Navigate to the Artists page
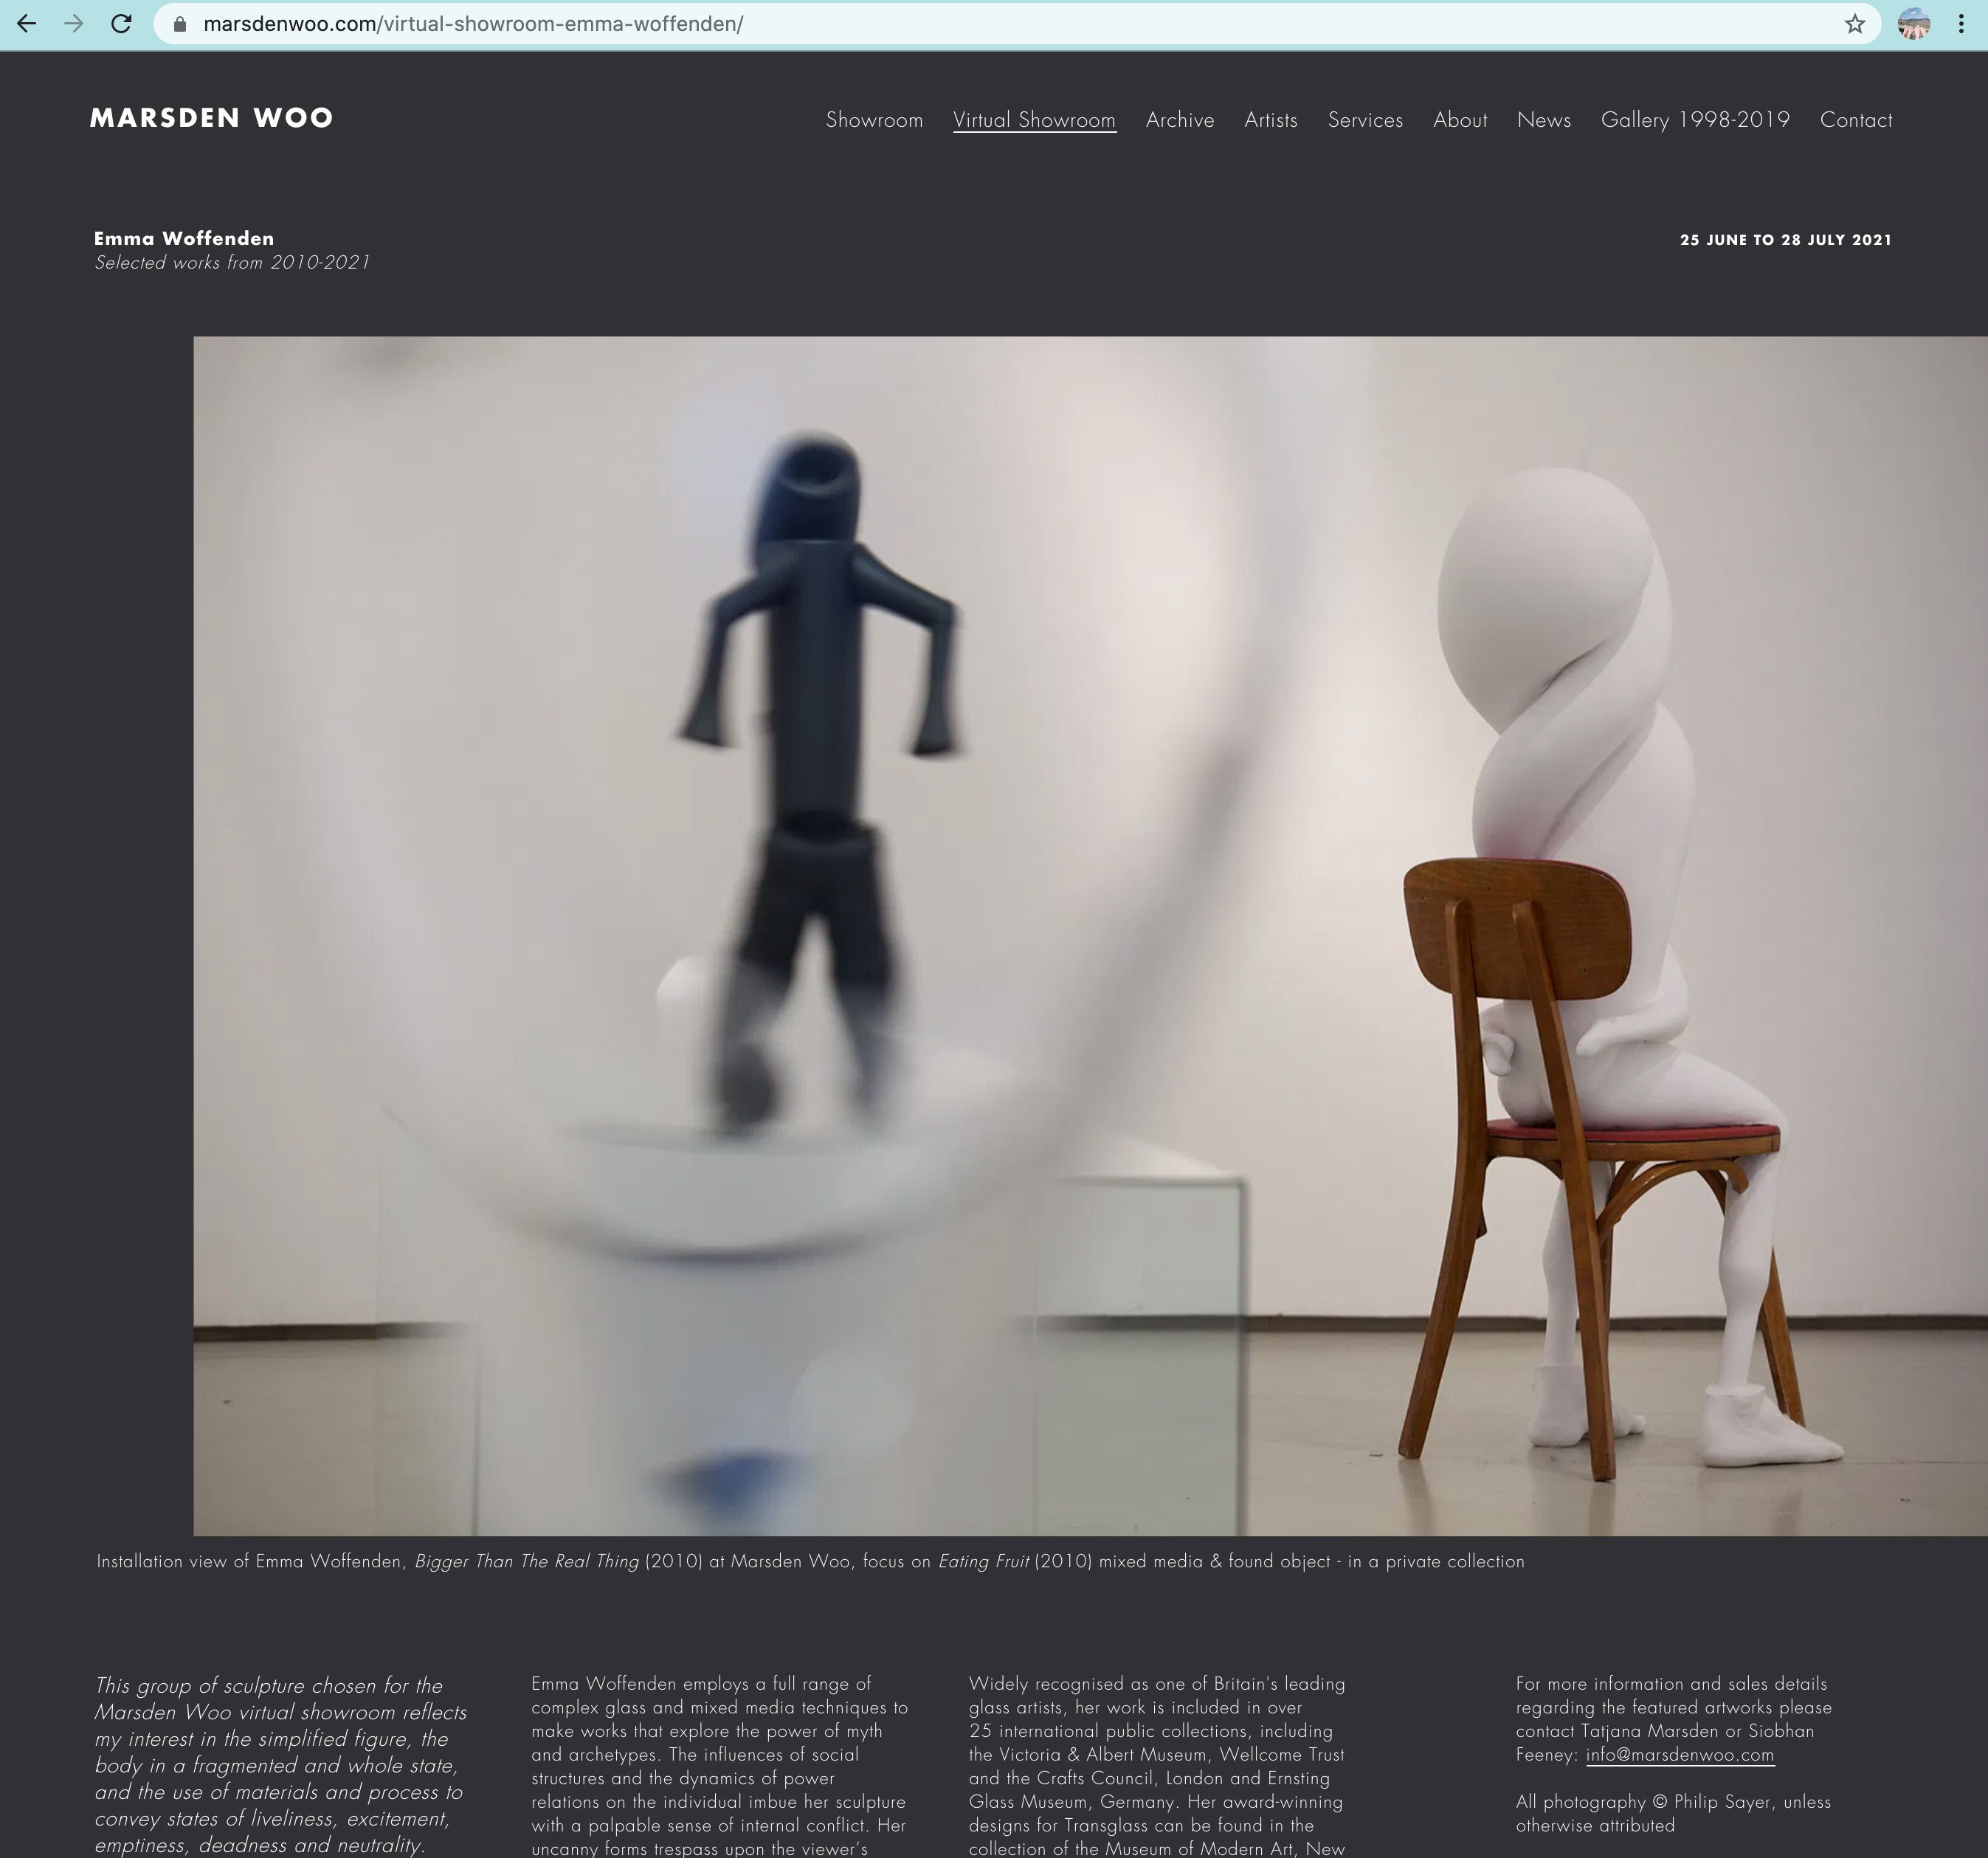Screen dimensions: 1988x1858 1270,120
